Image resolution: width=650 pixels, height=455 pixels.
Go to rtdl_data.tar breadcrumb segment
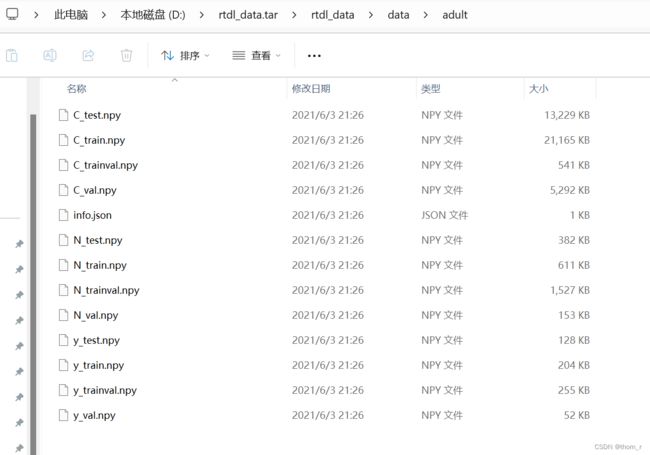pyautogui.click(x=248, y=15)
